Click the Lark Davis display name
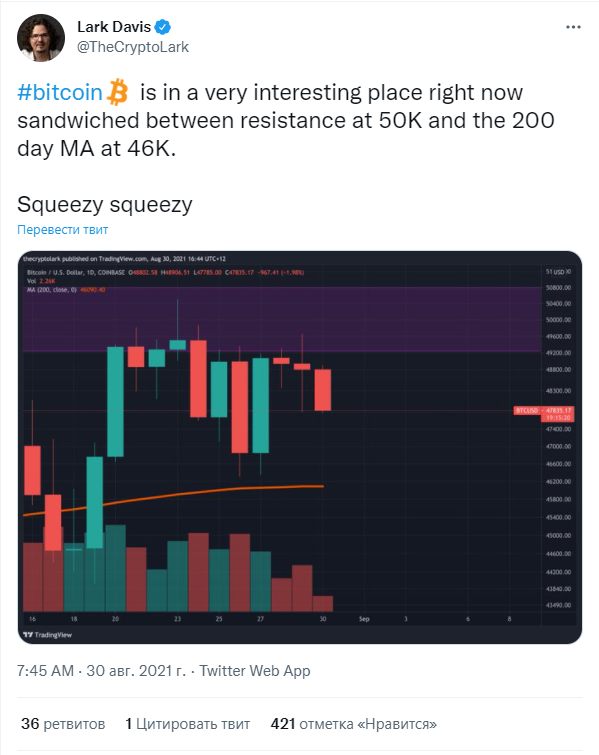This screenshot has width=599, height=755. coord(114,27)
